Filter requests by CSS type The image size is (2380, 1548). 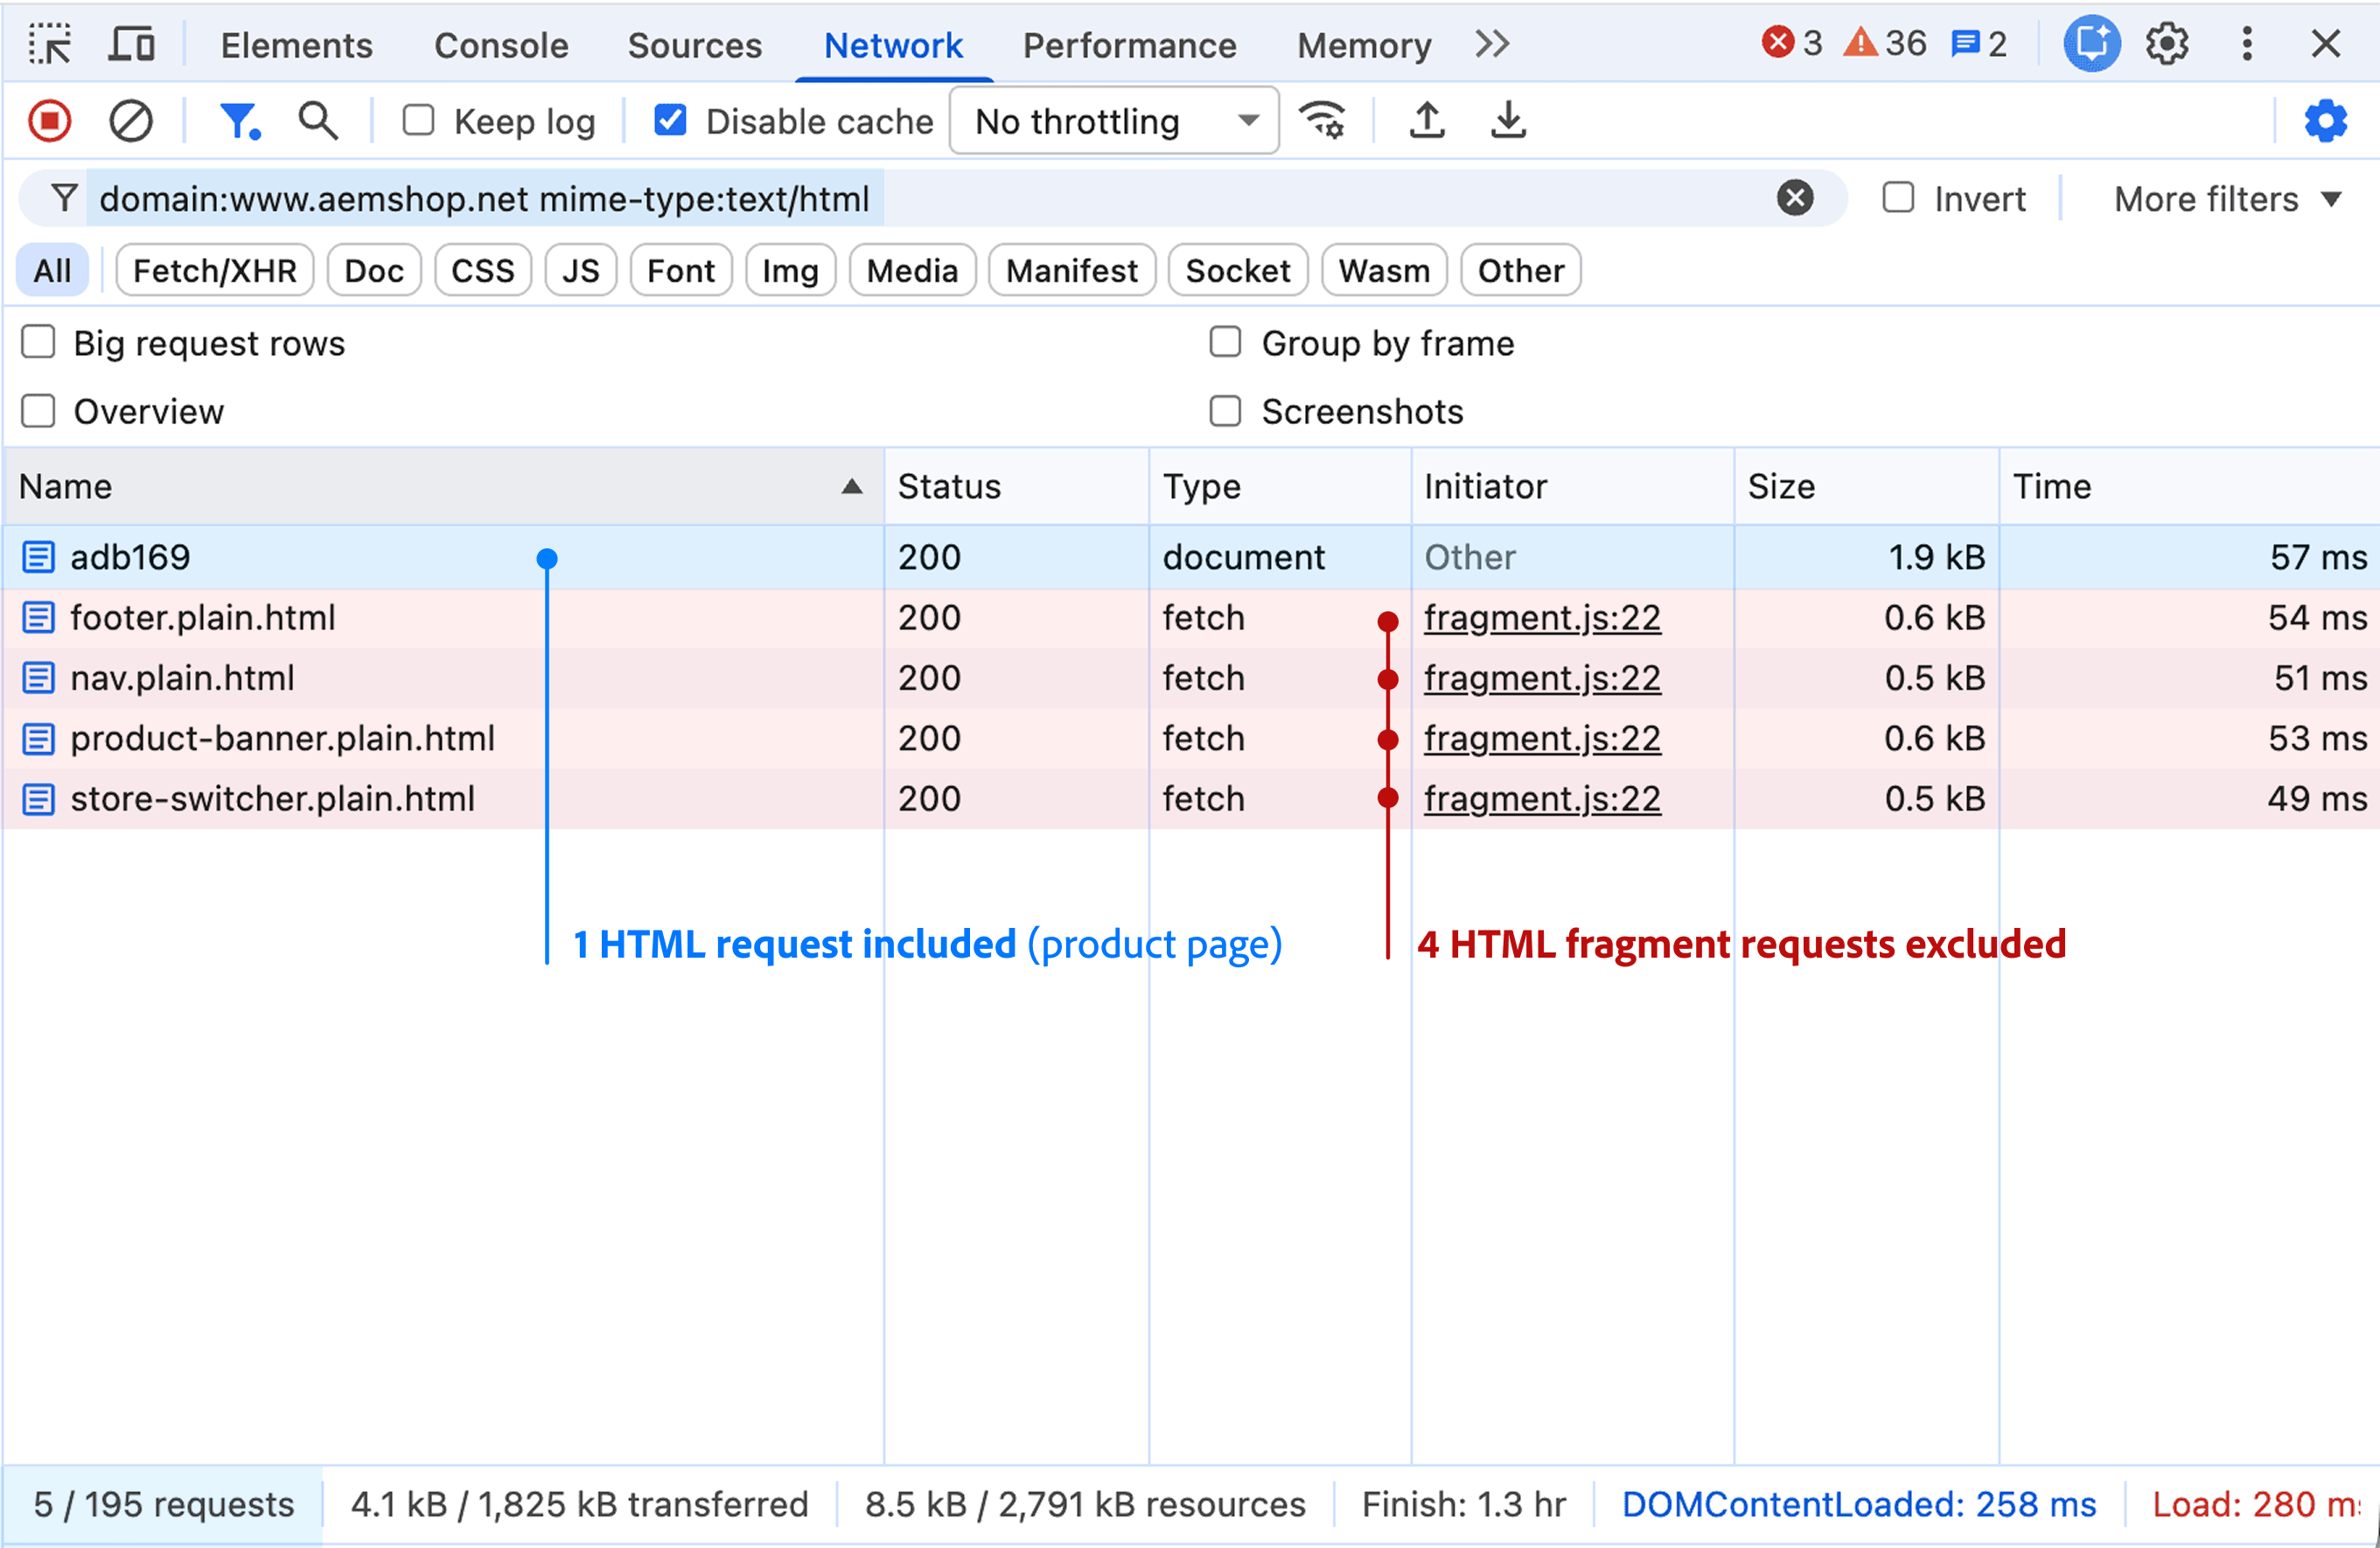482,270
